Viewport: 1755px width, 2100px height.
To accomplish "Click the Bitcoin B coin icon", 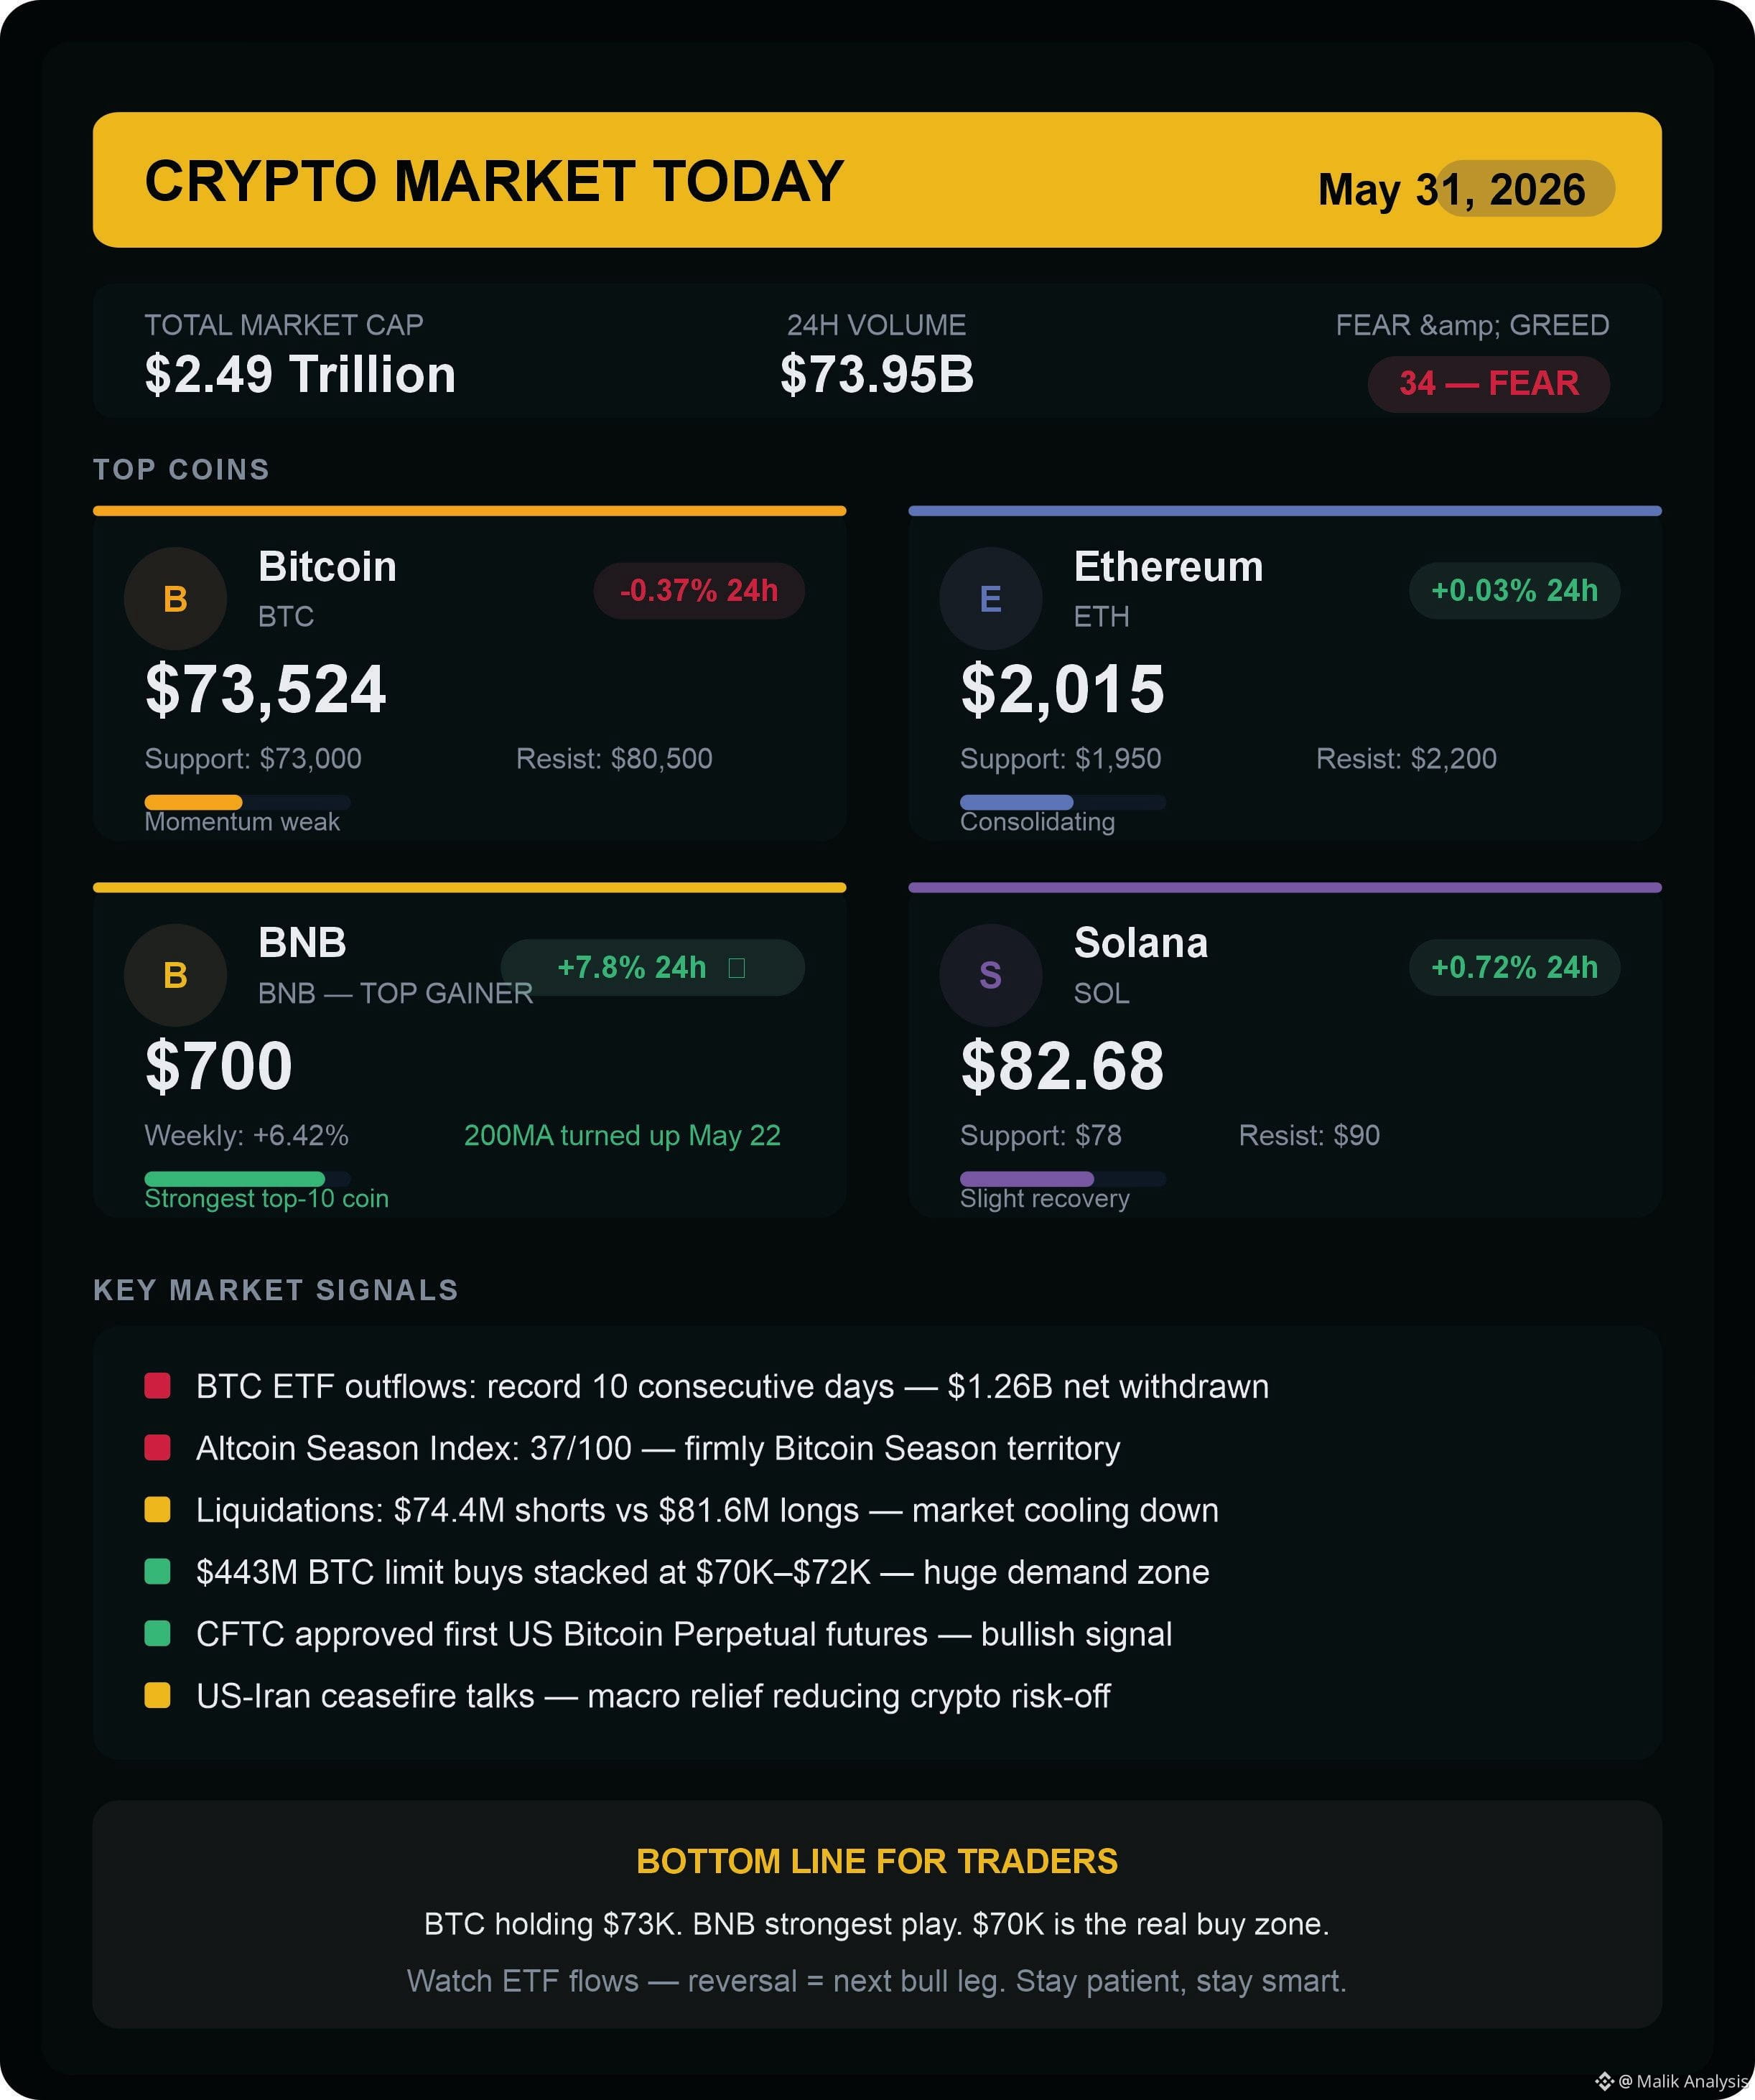I will [x=175, y=598].
